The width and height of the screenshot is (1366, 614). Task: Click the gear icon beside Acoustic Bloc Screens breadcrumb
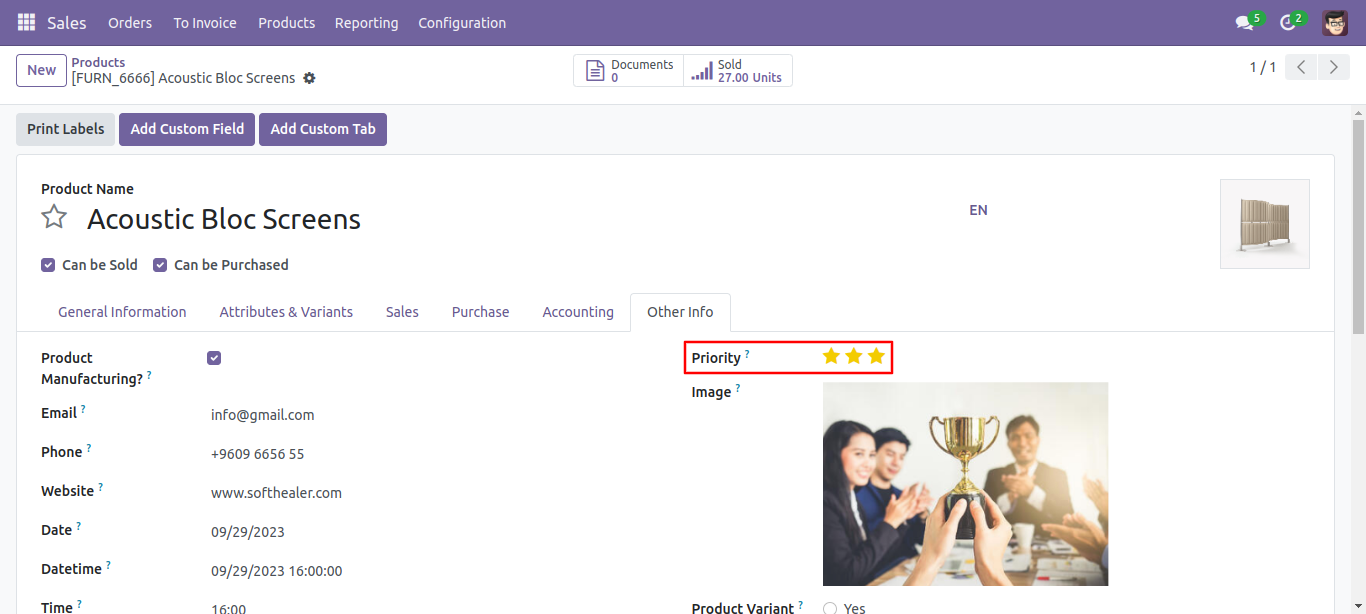point(309,78)
